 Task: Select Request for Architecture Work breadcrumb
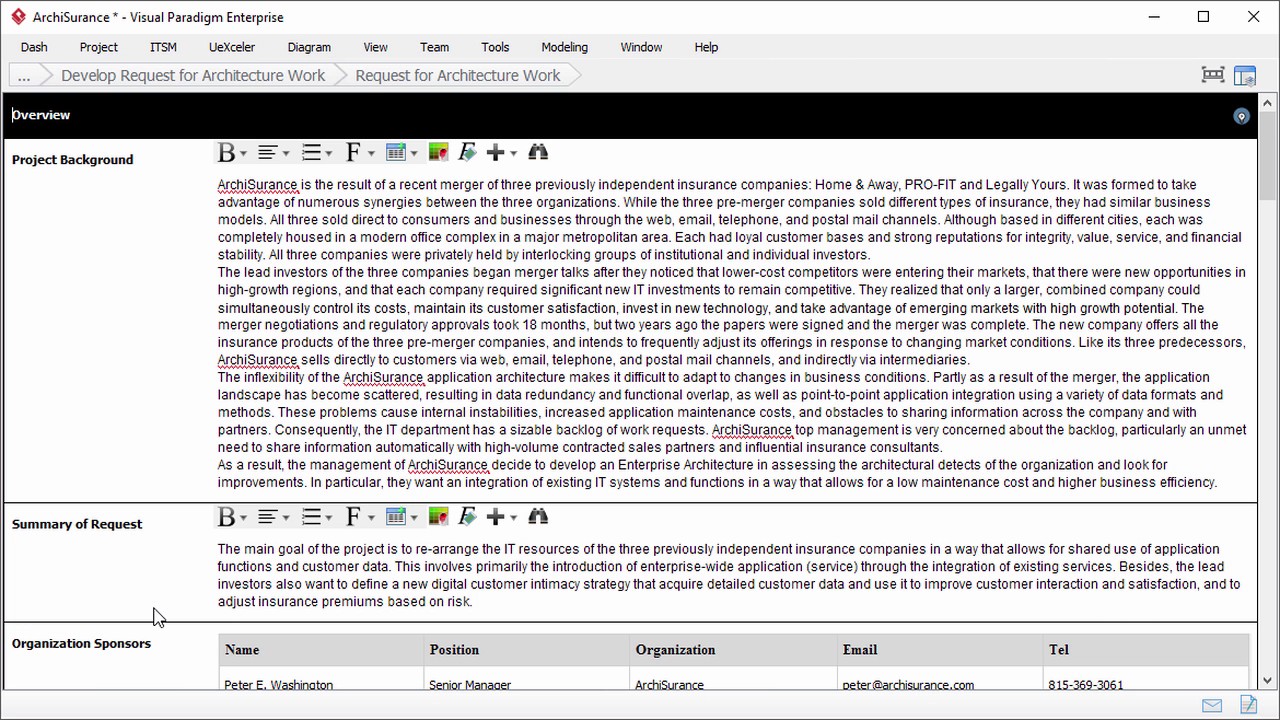tap(458, 75)
